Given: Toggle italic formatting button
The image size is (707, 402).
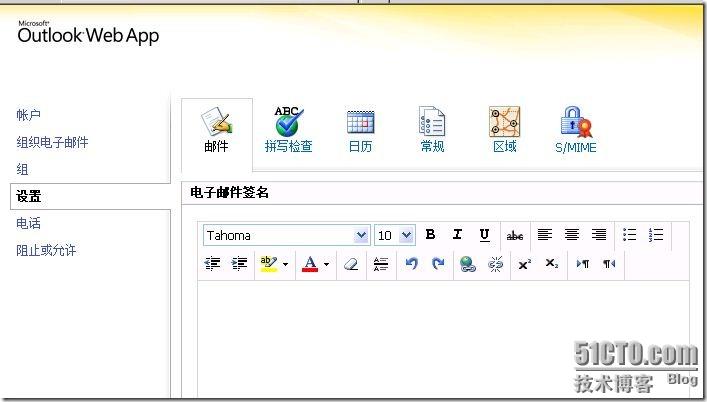Looking at the screenshot, I should [x=457, y=235].
